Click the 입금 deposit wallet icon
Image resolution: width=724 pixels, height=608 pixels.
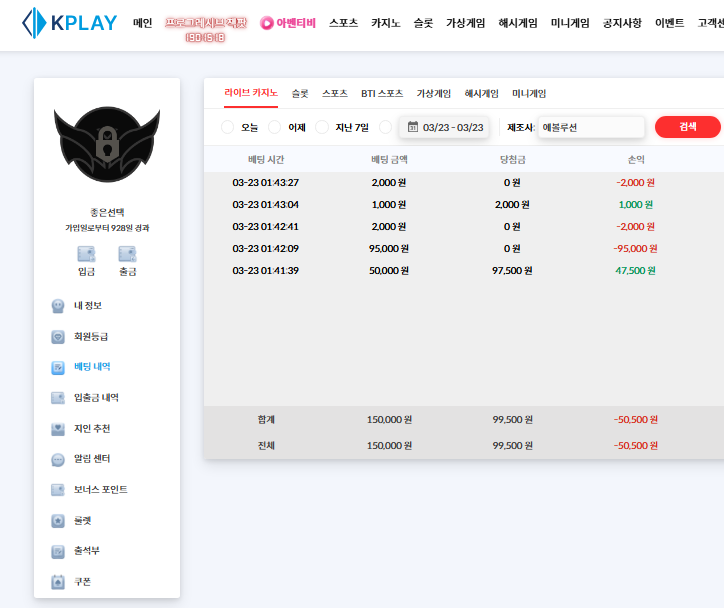86,254
